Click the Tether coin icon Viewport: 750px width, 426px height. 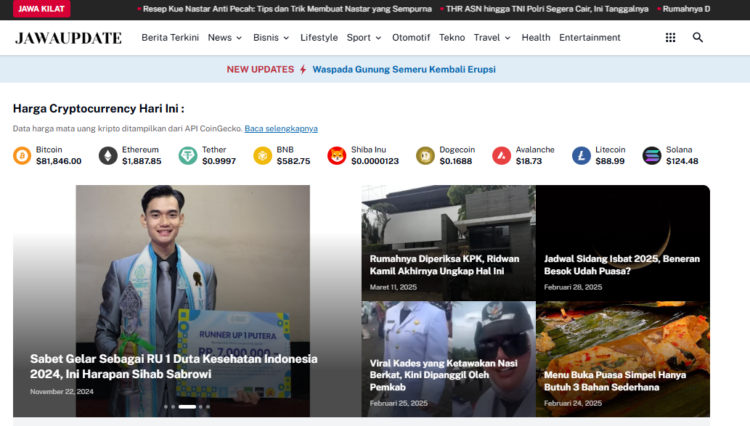point(188,155)
